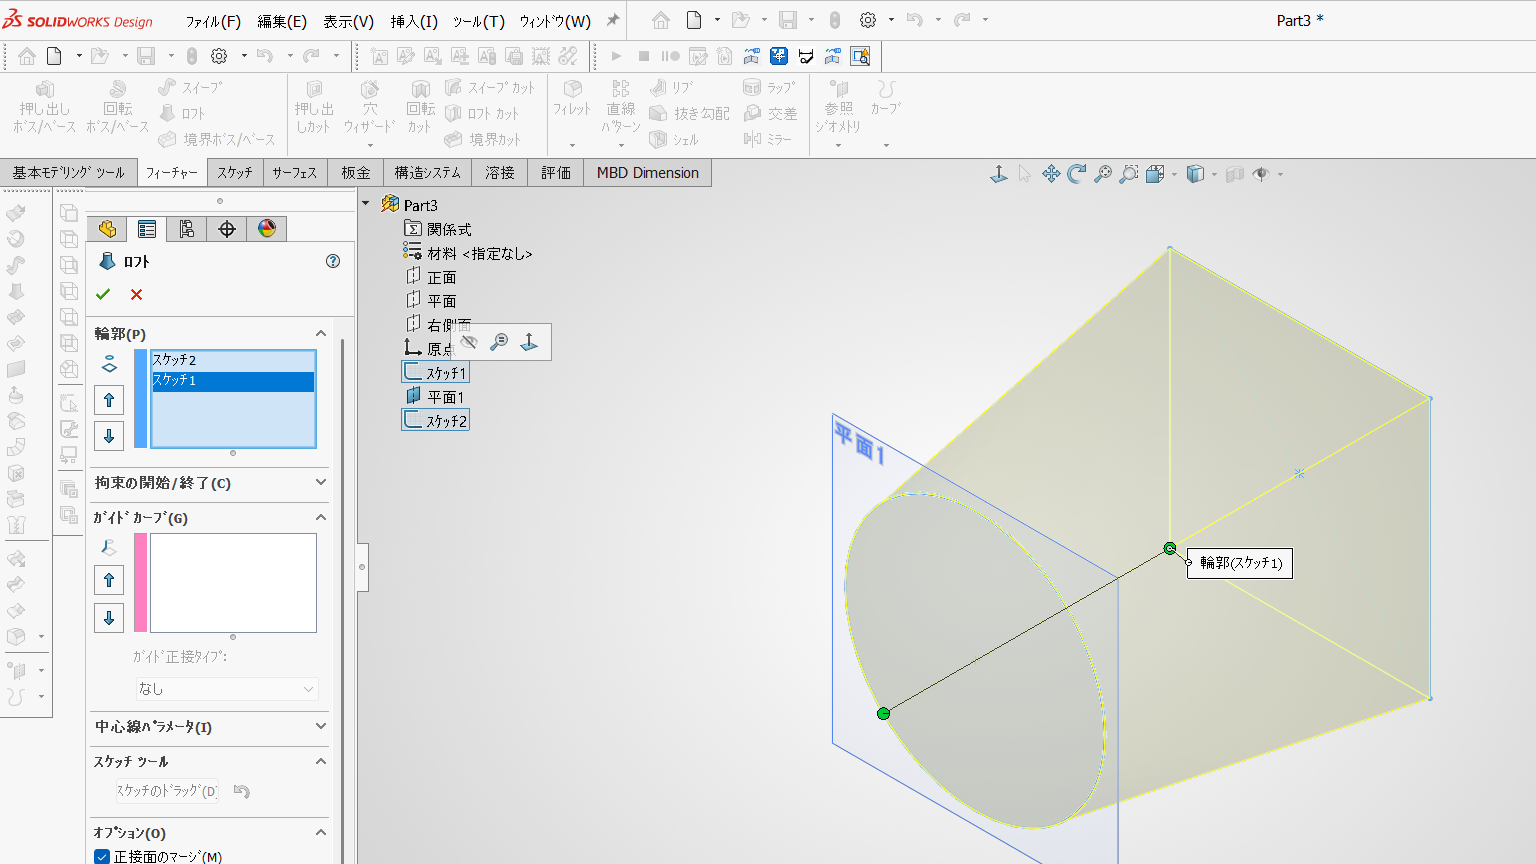This screenshot has width=1536, height=864.
Task: Select the PropertyManager panel tab icon
Action: (147, 229)
